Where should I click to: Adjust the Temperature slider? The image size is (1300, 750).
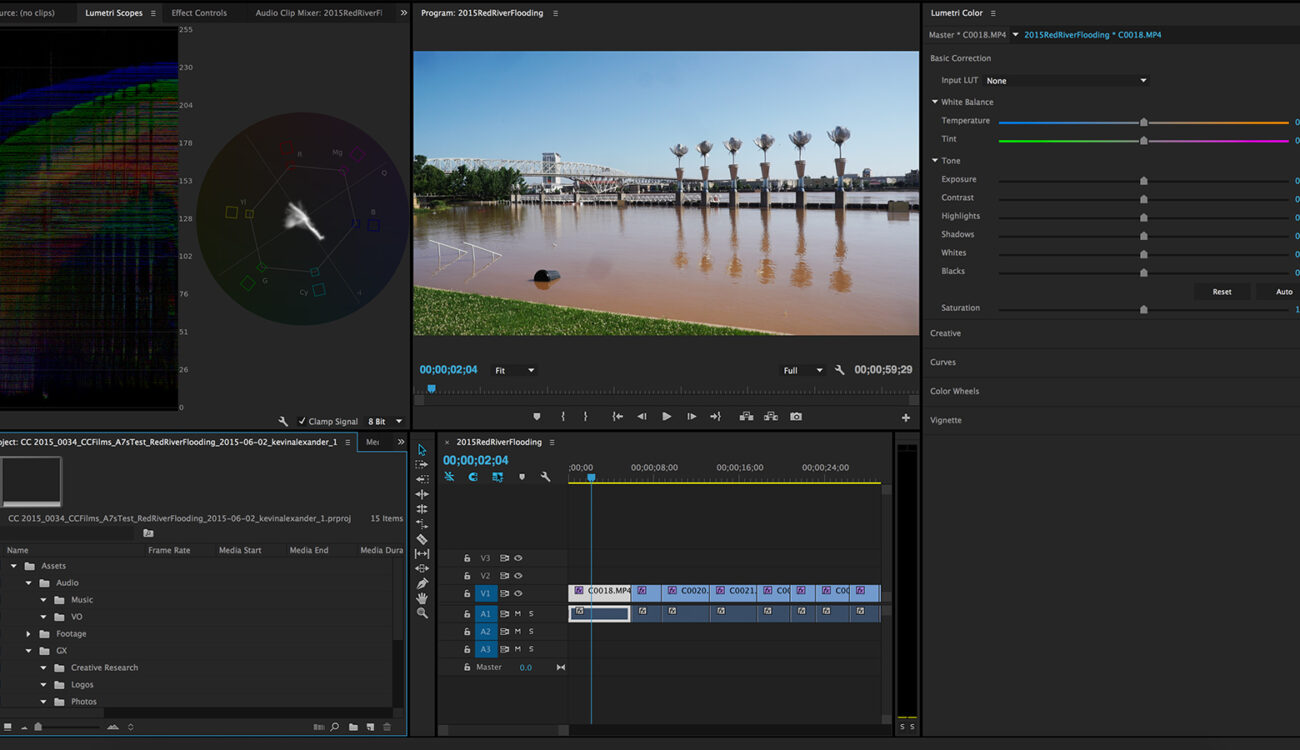tap(1144, 122)
